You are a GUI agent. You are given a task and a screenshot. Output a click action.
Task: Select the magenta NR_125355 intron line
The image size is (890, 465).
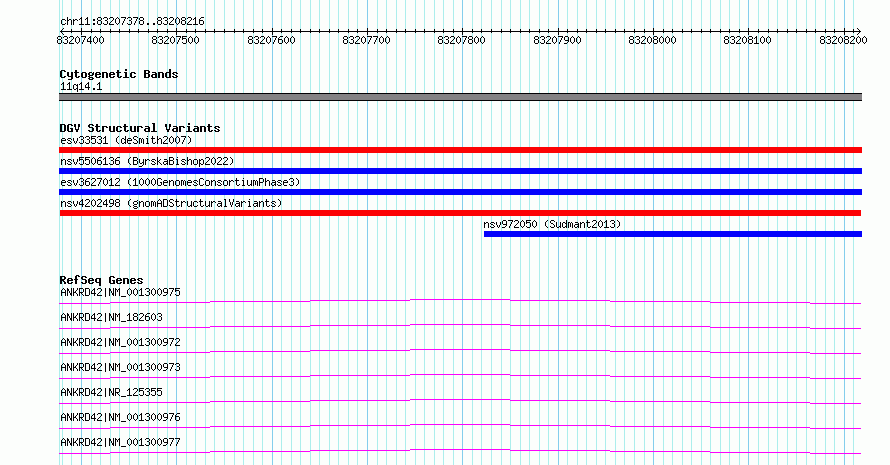(x=460, y=400)
